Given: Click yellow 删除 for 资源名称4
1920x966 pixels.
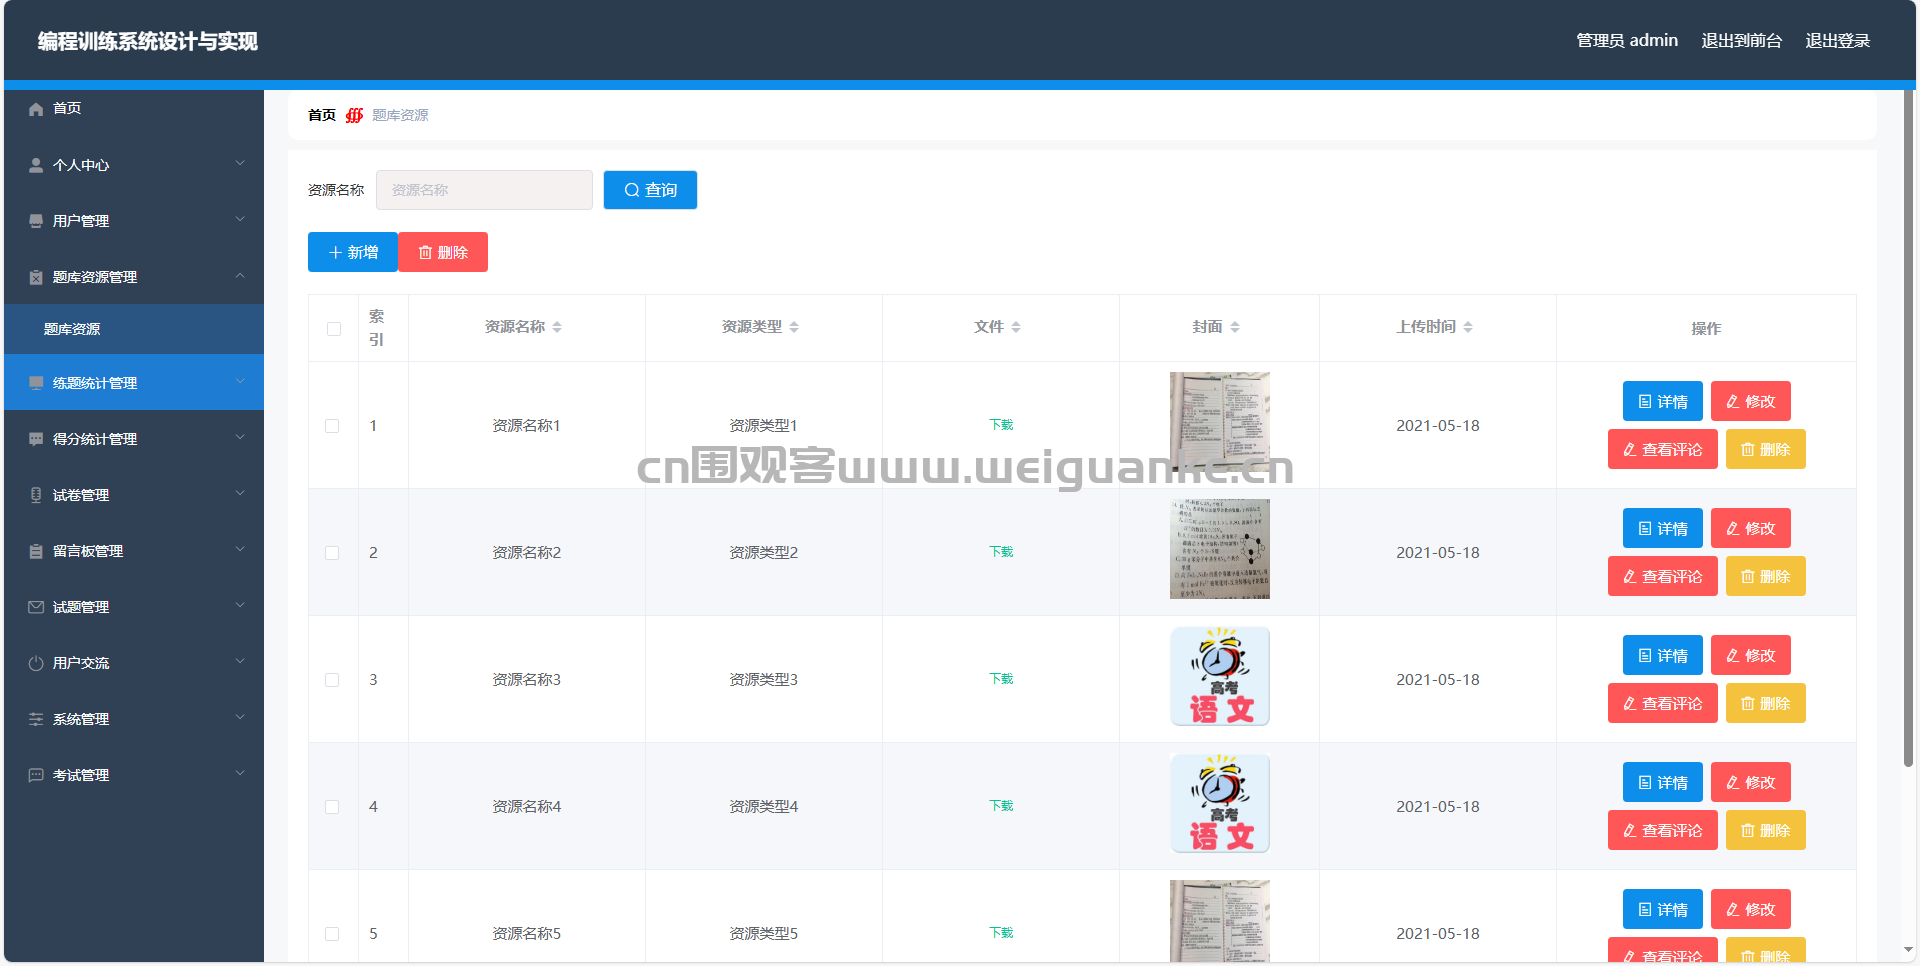Looking at the screenshot, I should [1766, 830].
